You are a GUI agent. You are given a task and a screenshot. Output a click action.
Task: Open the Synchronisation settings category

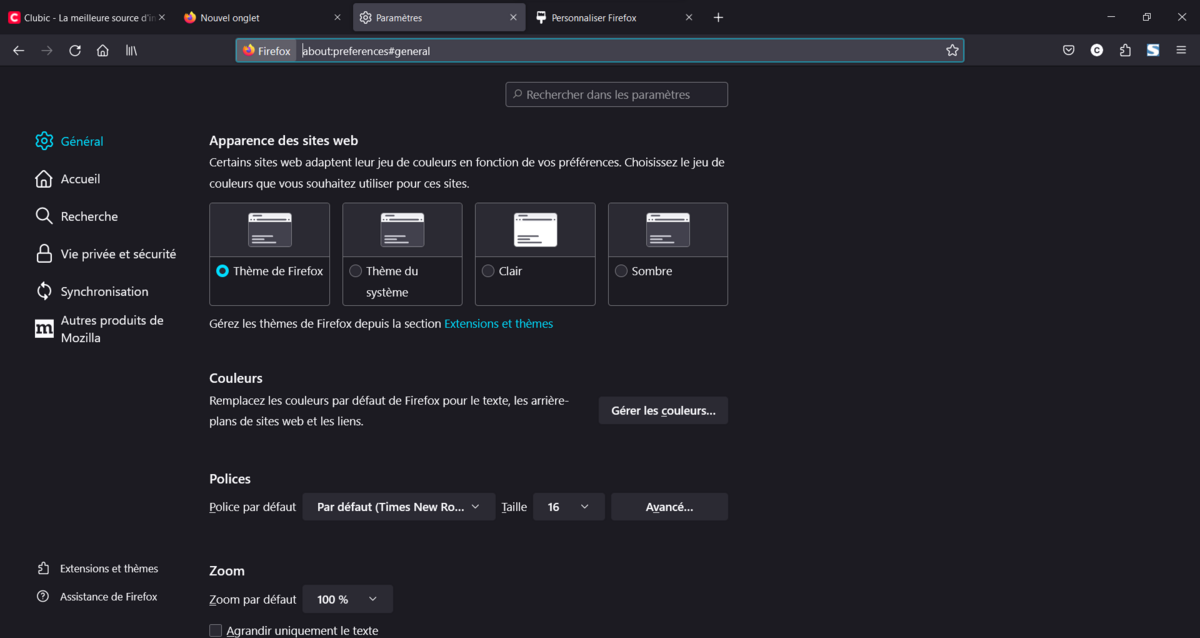(x=91, y=291)
